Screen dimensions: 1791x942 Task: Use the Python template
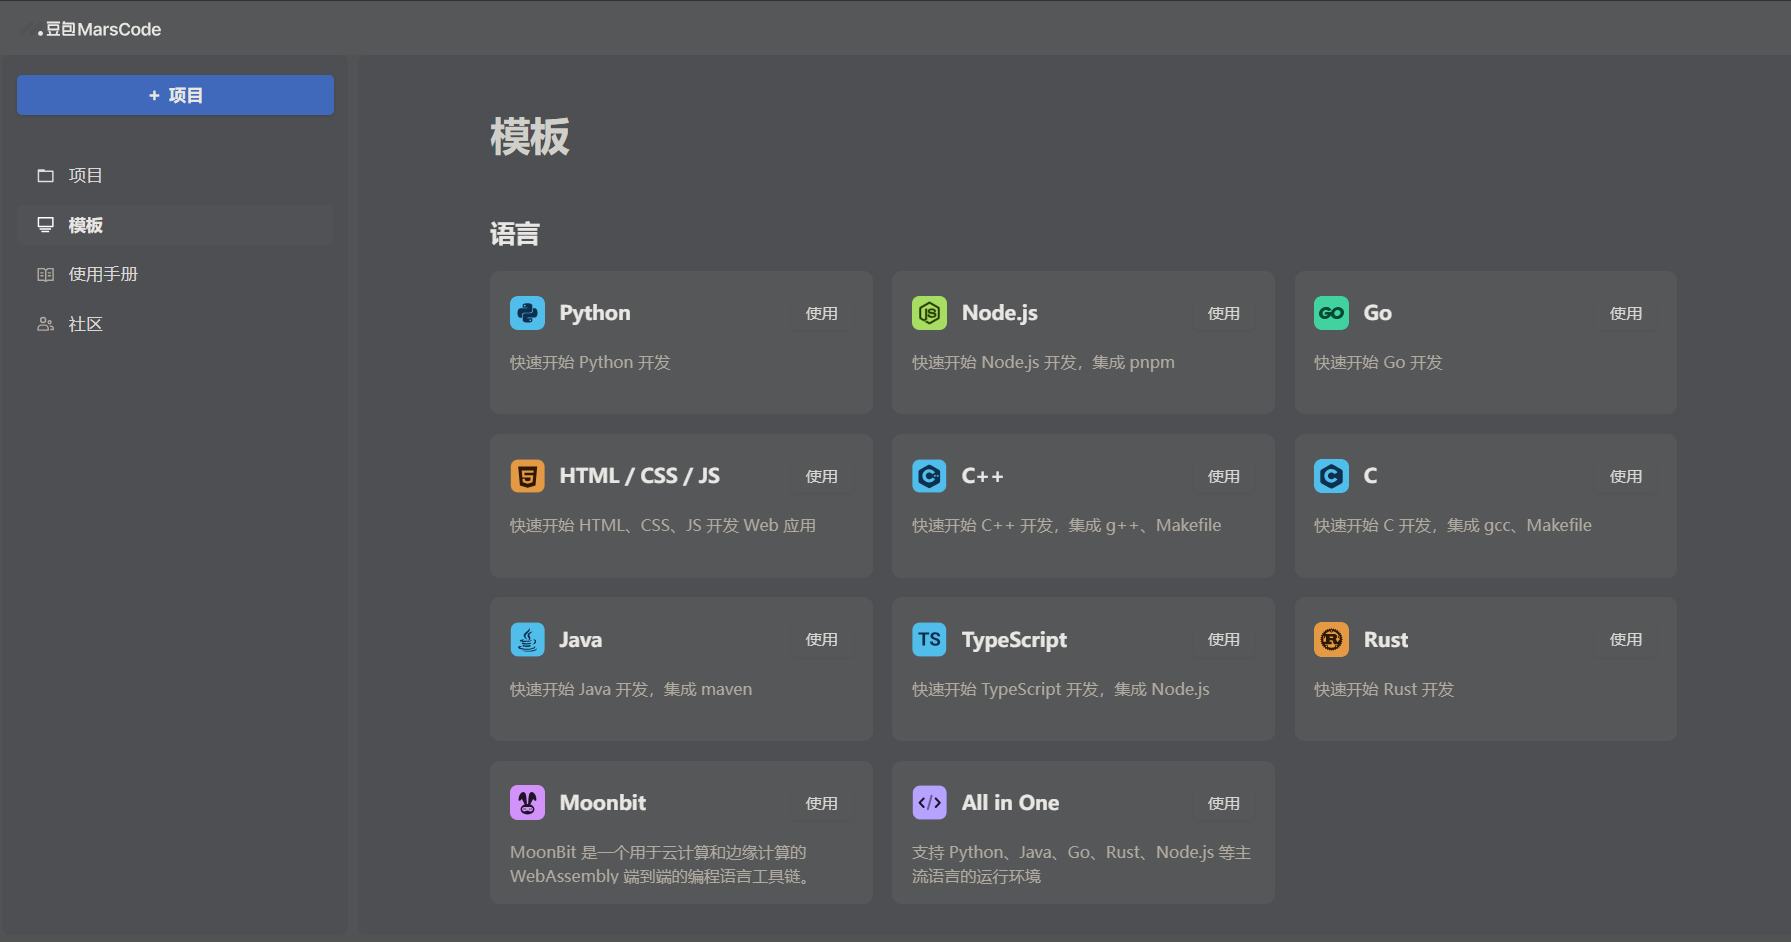click(822, 313)
